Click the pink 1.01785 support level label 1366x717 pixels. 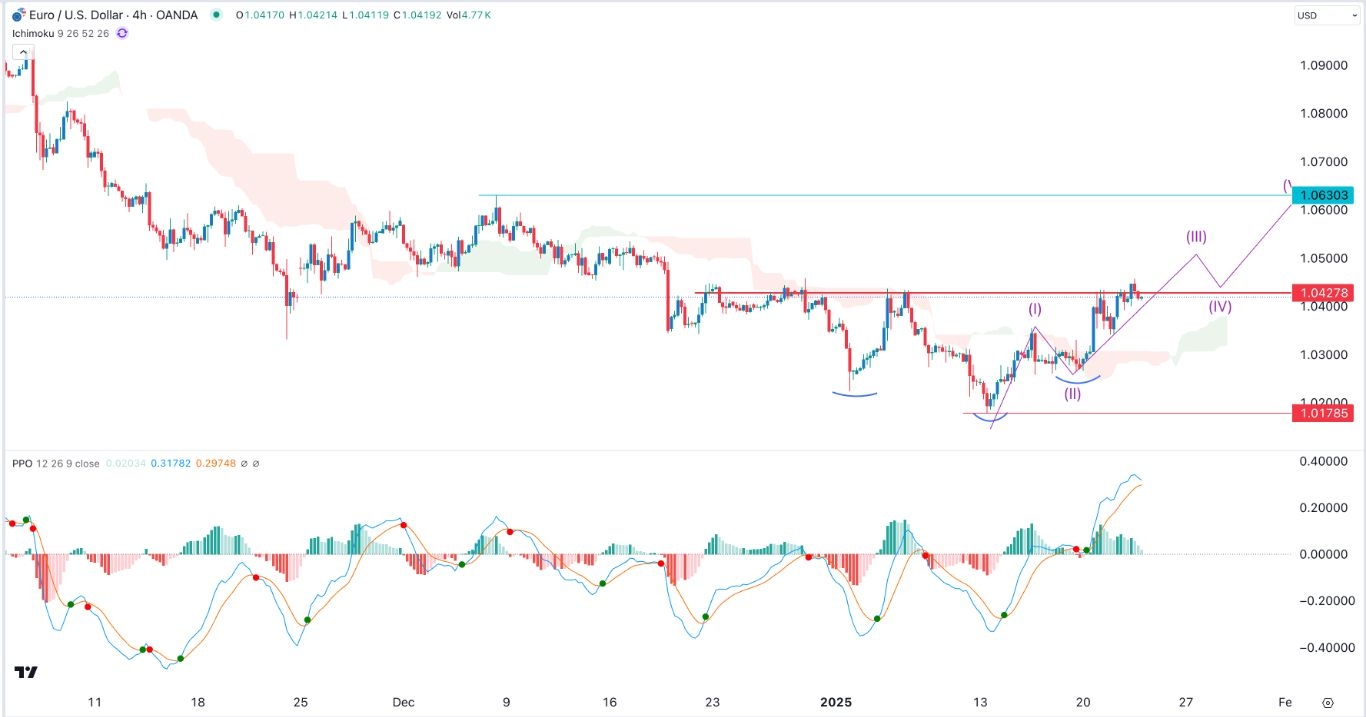pos(1325,413)
